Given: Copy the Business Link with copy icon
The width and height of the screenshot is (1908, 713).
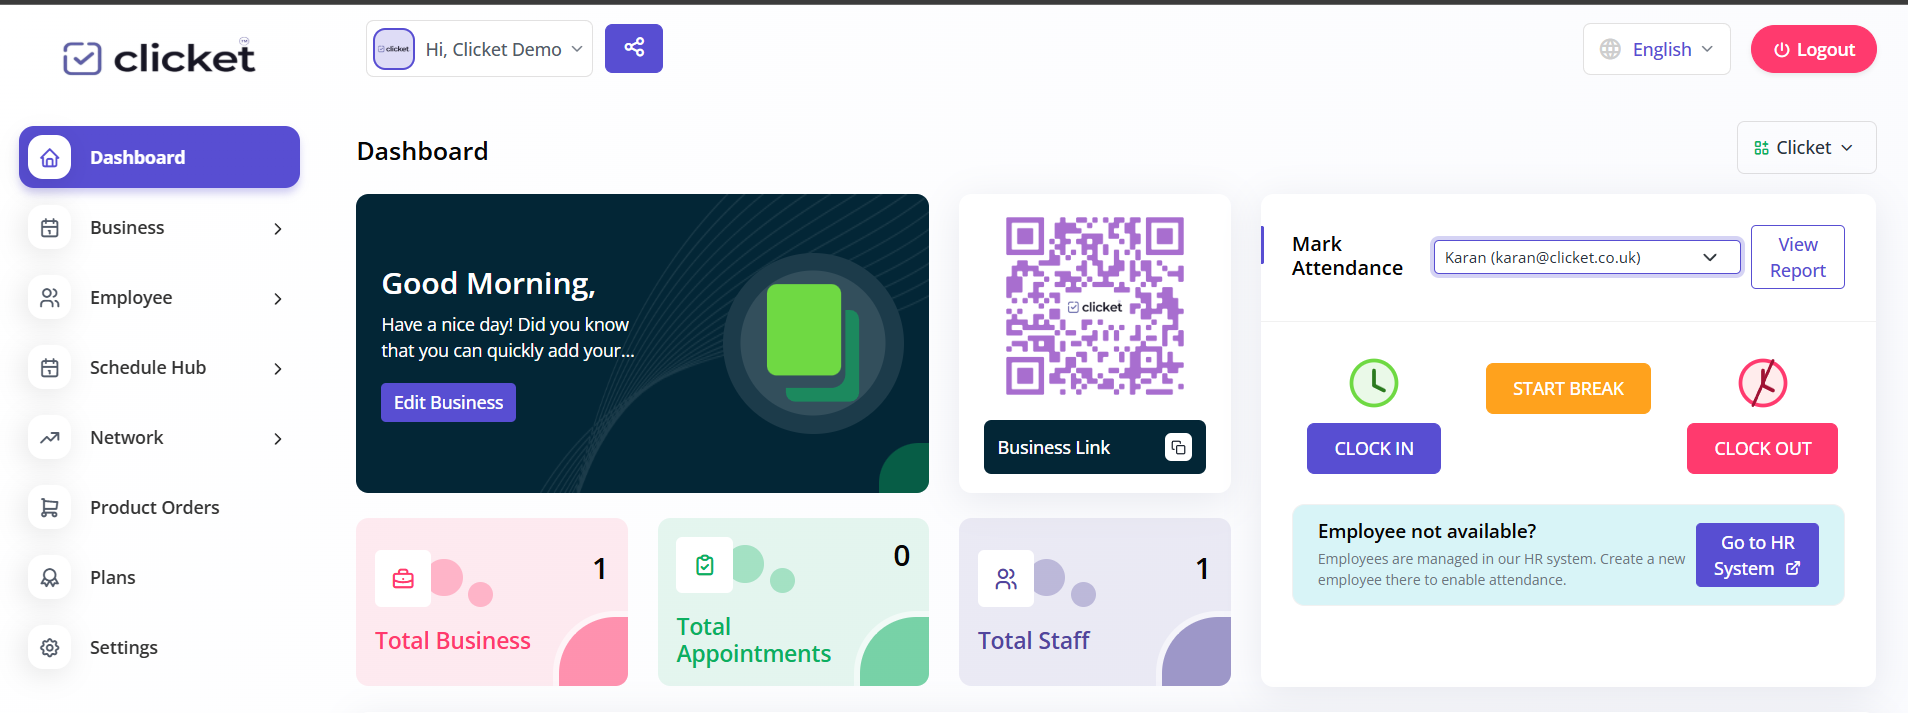Looking at the screenshot, I should click(x=1178, y=447).
